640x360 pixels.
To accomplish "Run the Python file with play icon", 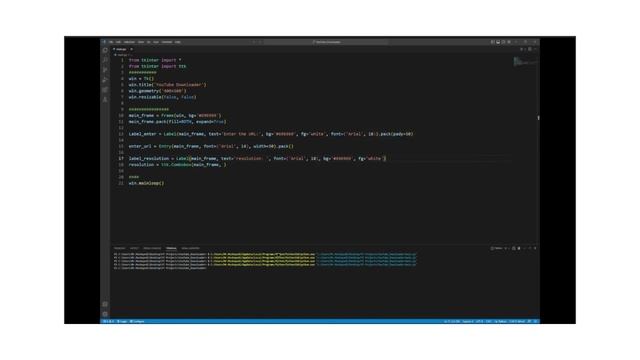I will (x=522, y=49).
